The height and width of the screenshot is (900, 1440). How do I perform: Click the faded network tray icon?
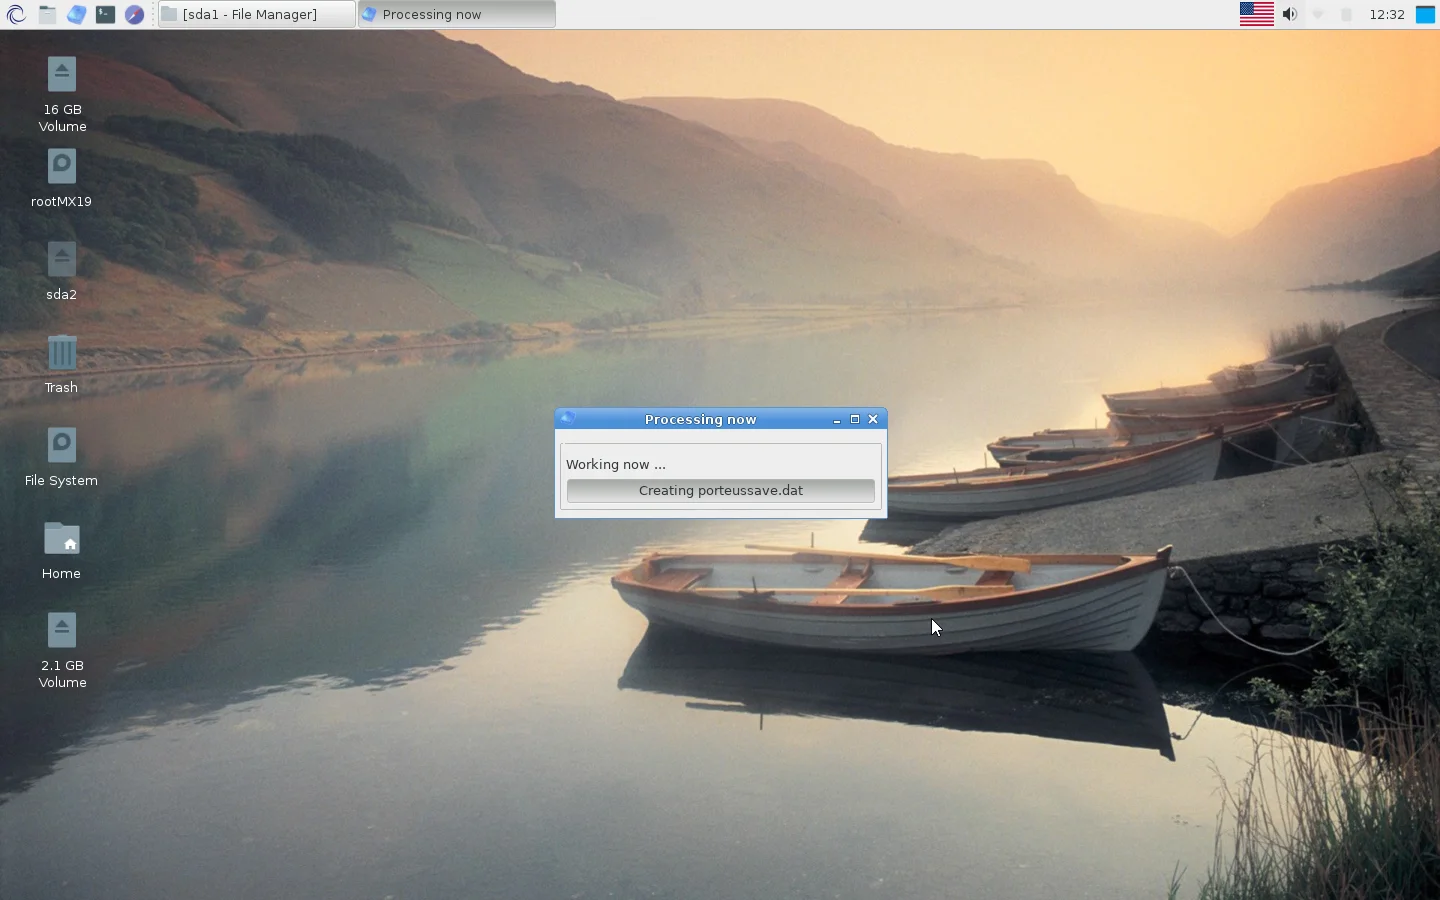[x=1318, y=14]
